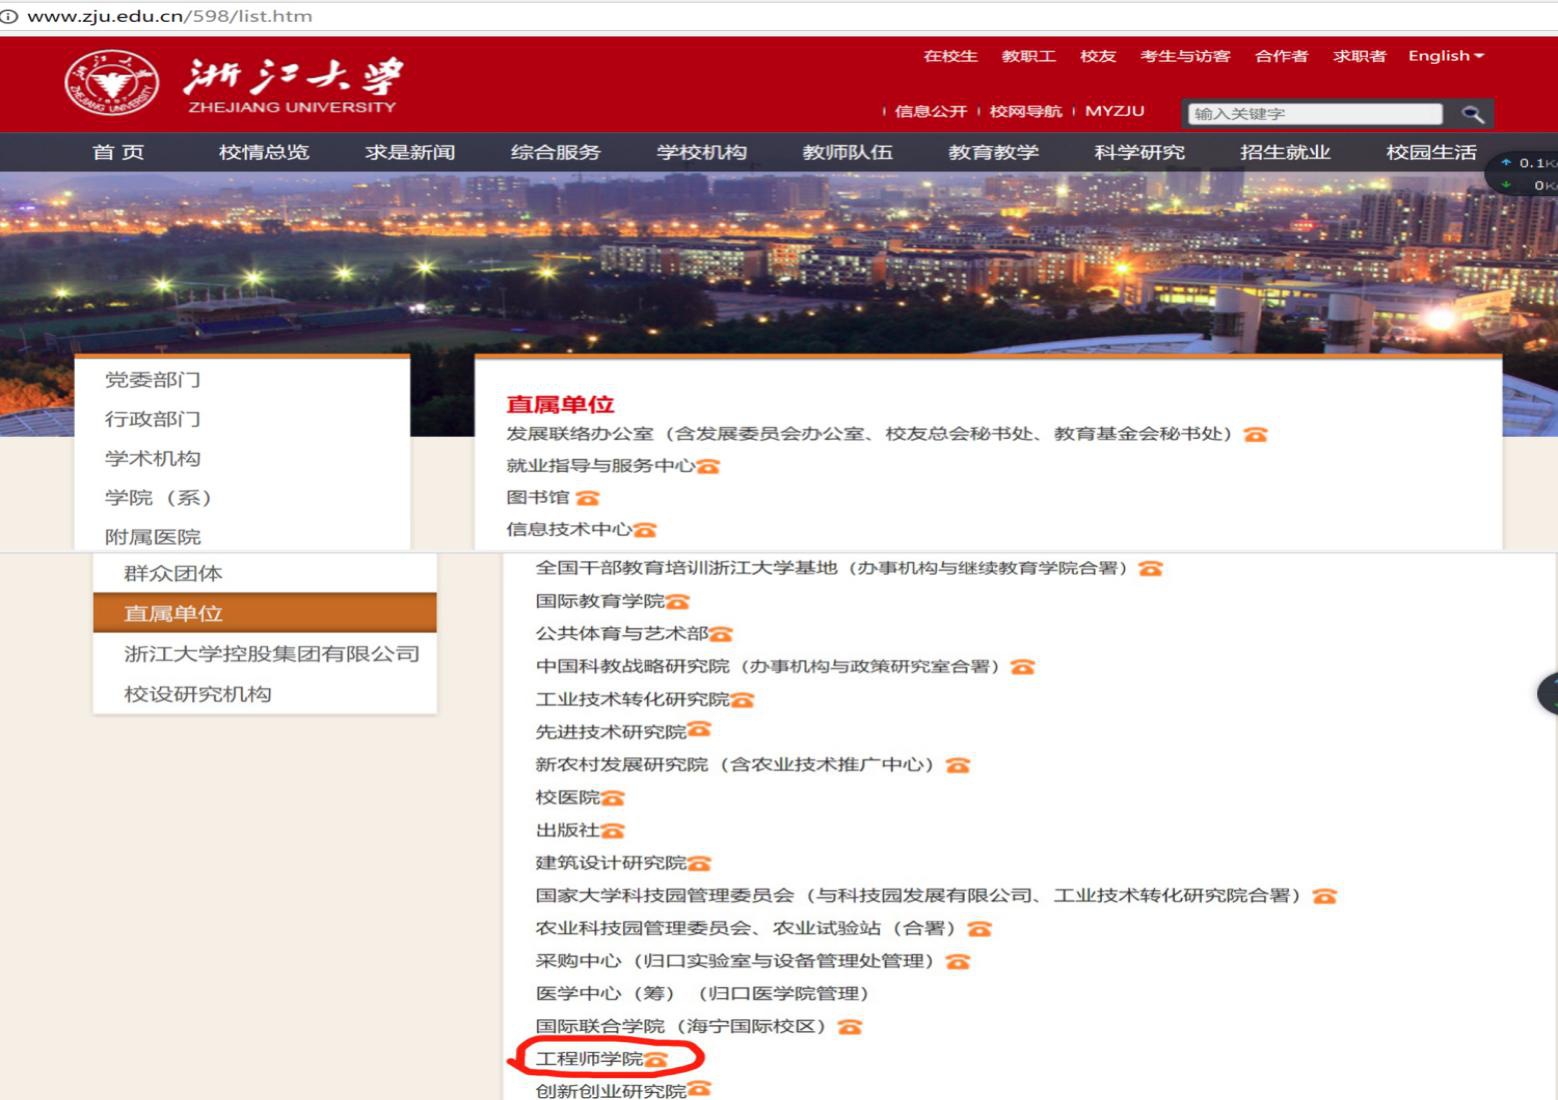1558x1100 pixels.
Task: Open 求是新闻 navigation menu
Action: coord(410,152)
